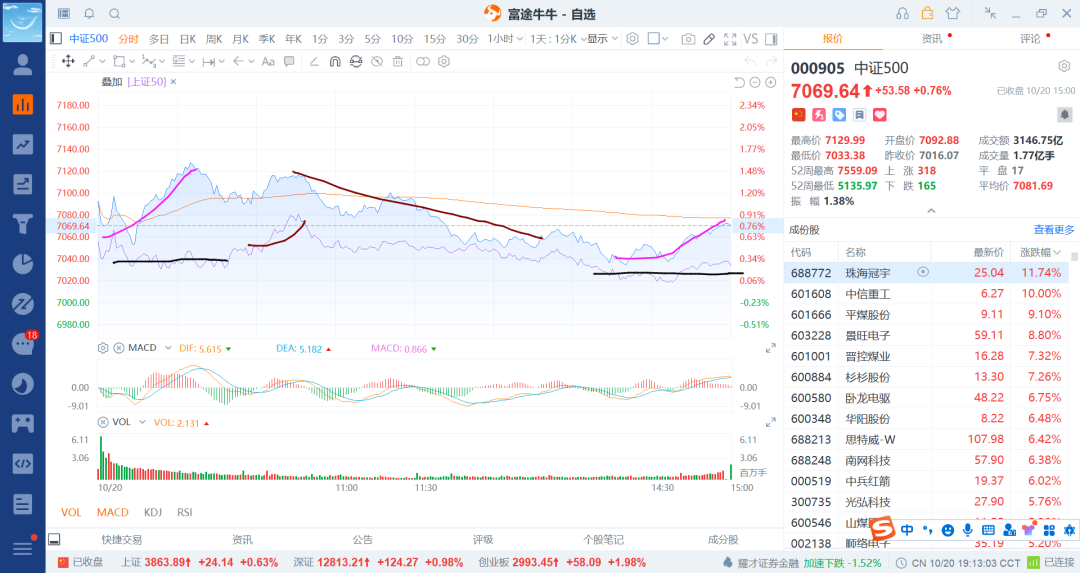Open the 个股笔记 bottom panel
The image size is (1080, 573).
[603, 539]
